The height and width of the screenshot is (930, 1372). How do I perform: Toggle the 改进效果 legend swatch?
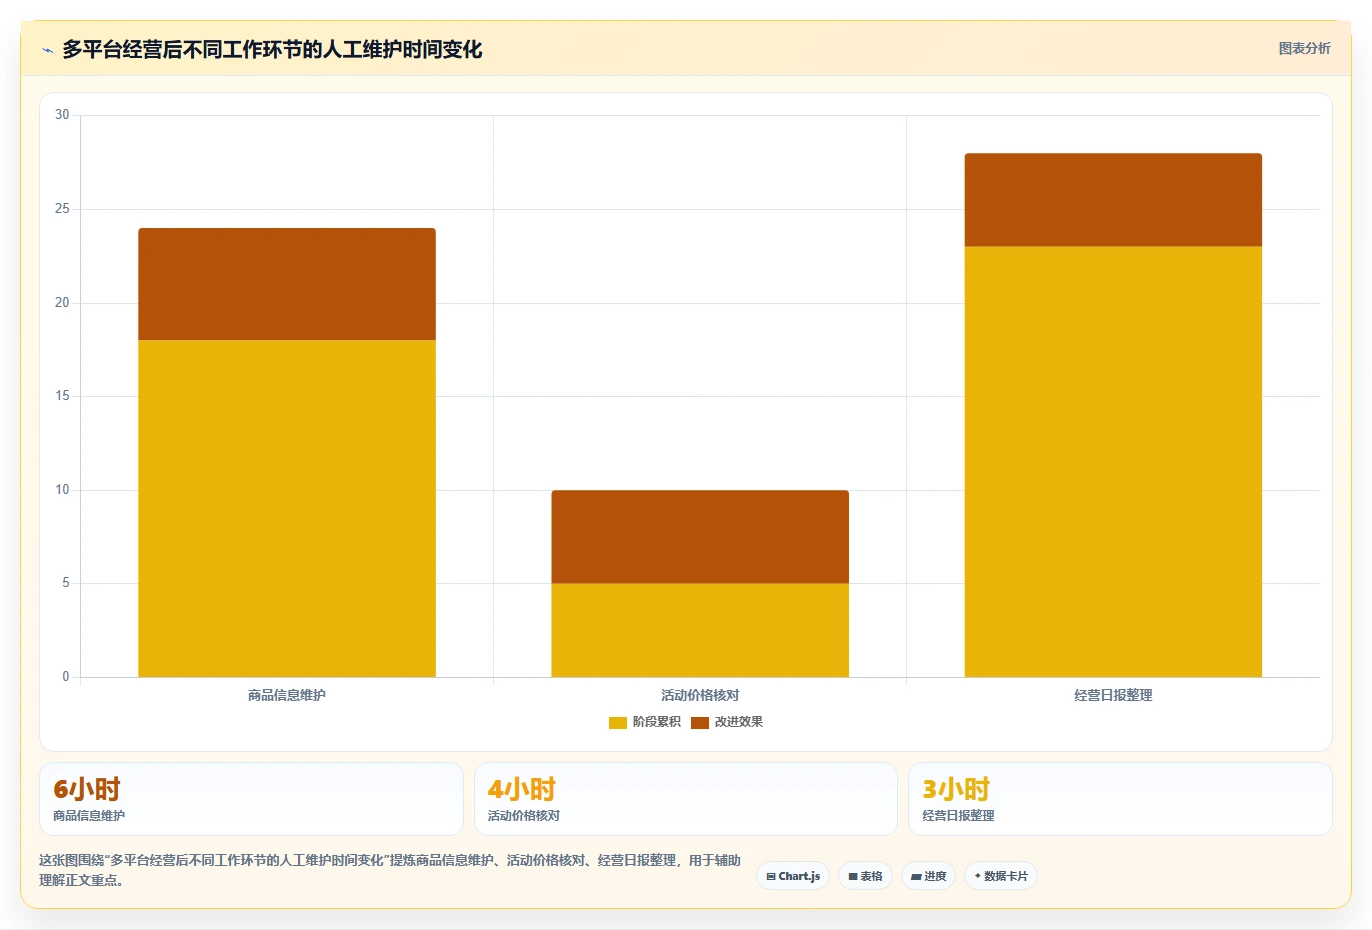point(699,722)
